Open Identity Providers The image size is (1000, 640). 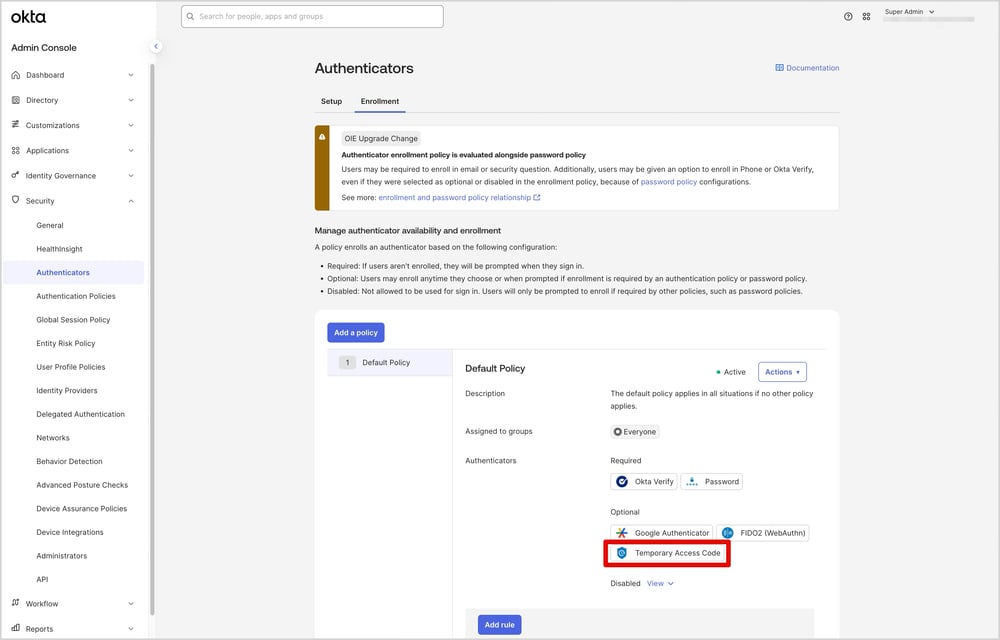[67, 390]
